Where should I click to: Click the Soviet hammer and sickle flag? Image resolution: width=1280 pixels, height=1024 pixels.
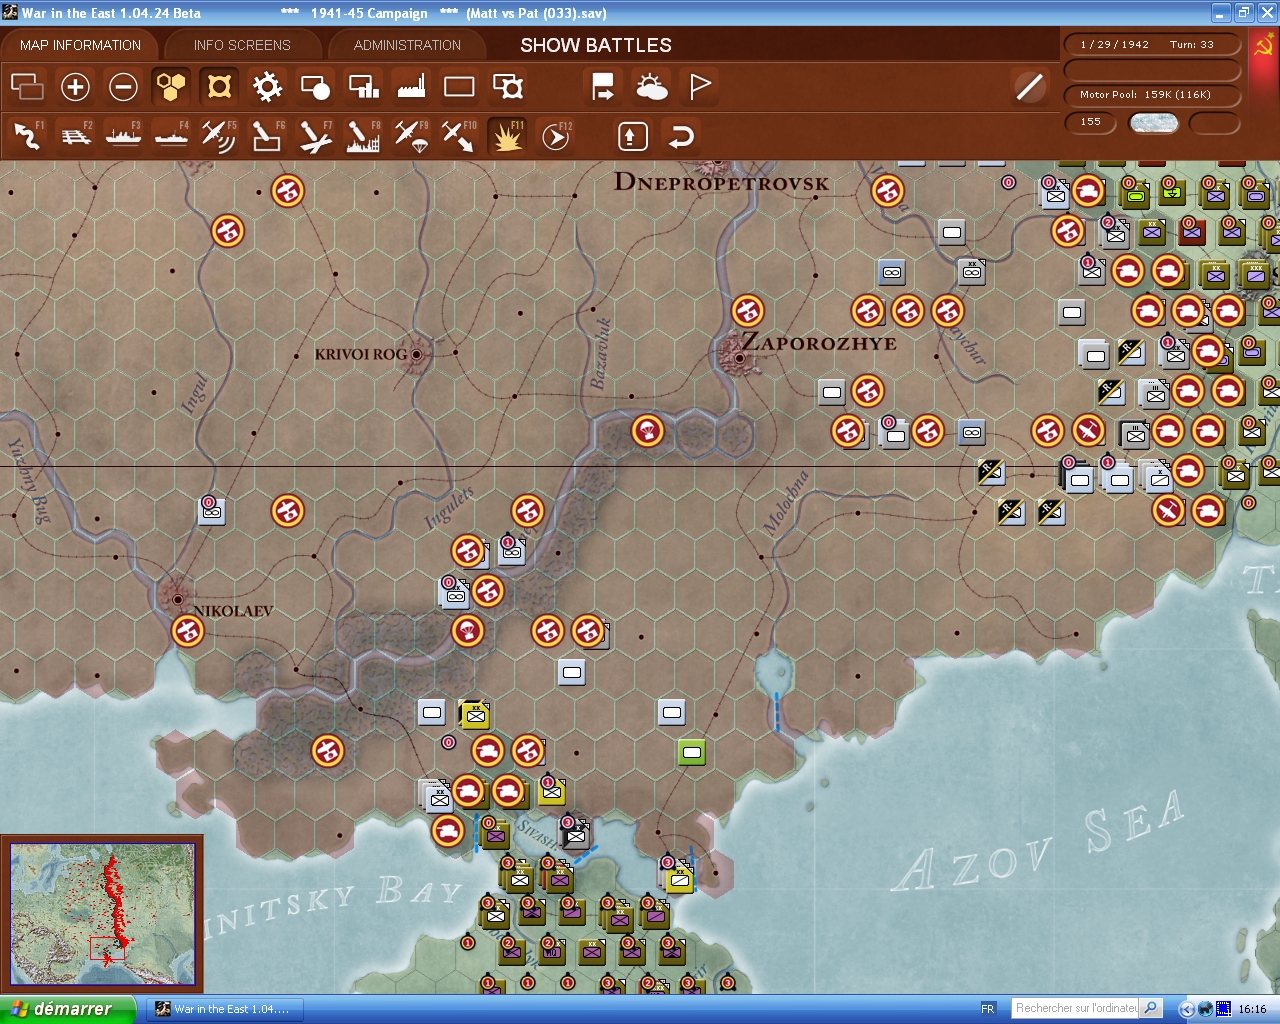pyautogui.click(x=1263, y=45)
